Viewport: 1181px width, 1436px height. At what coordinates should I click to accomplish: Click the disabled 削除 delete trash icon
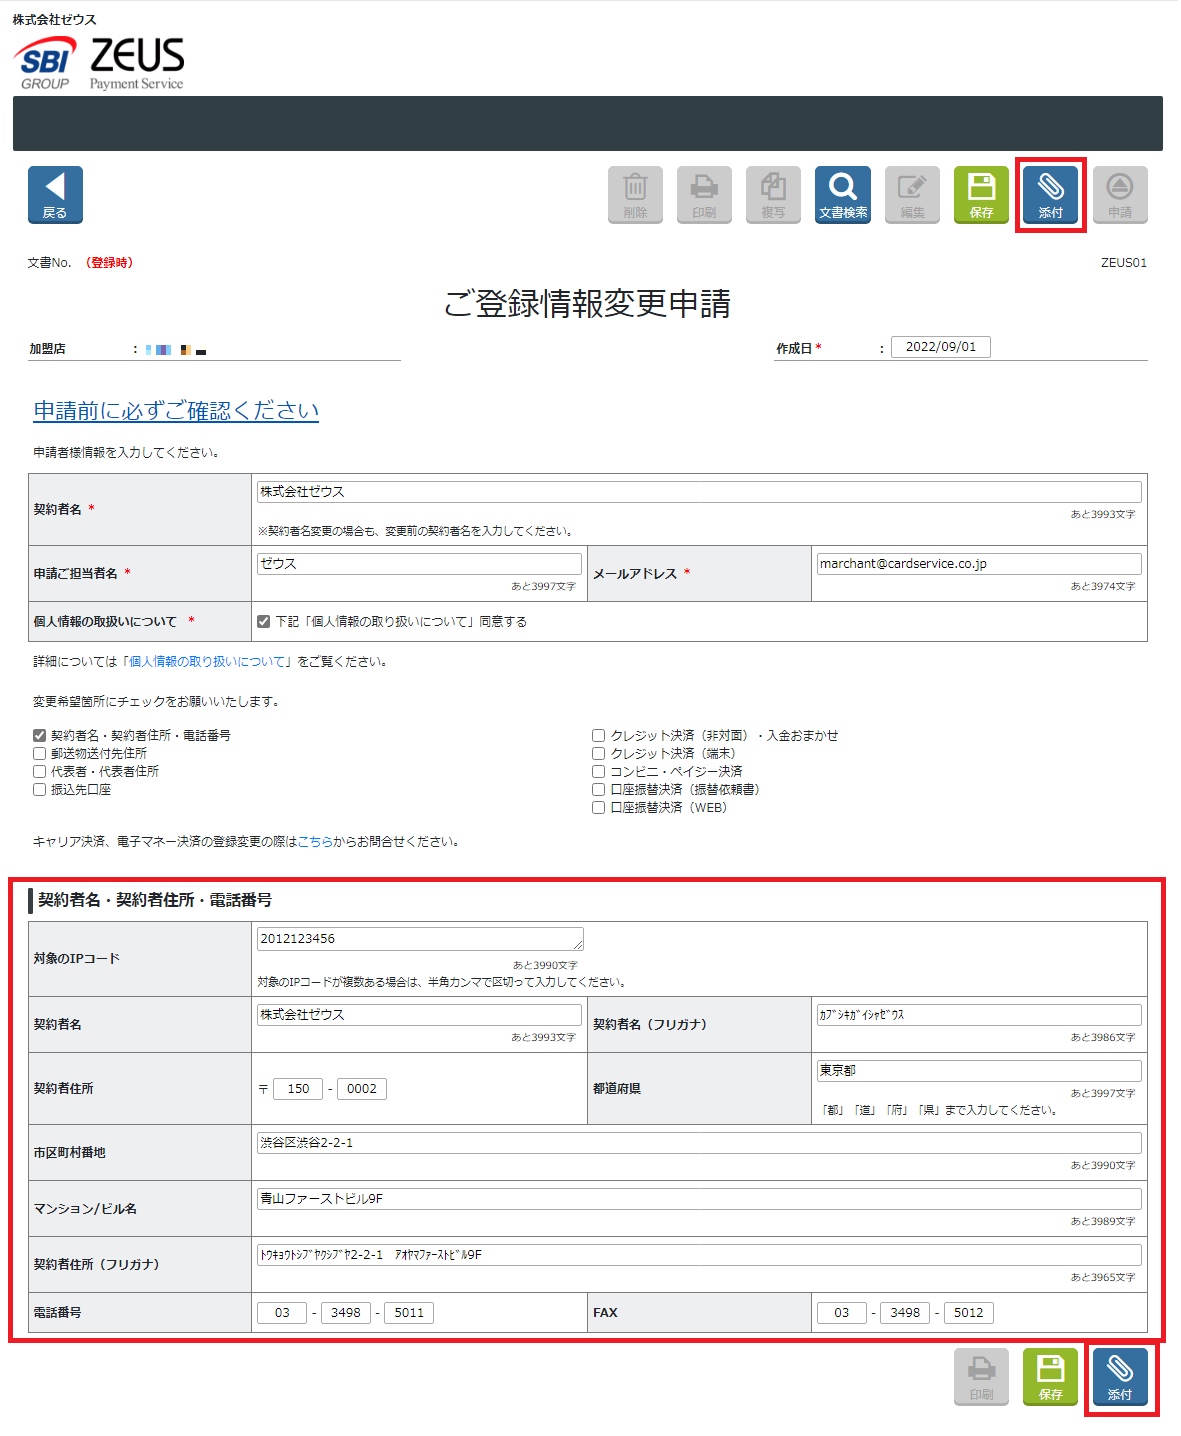(x=635, y=194)
